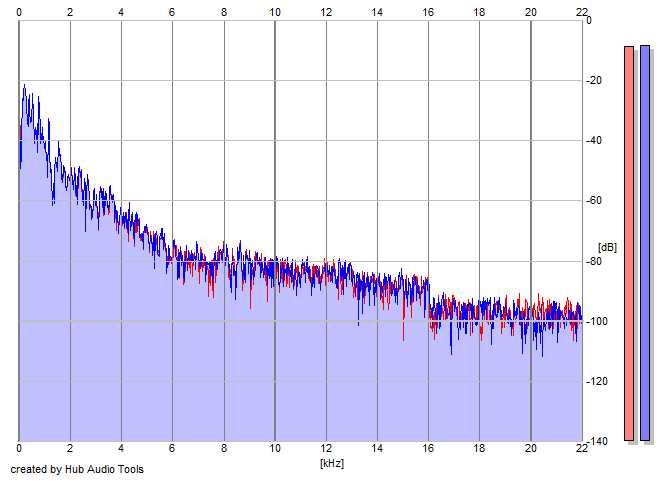This screenshot has width=664, height=481.
Task: Click the -120 dB scale label
Action: click(x=596, y=381)
